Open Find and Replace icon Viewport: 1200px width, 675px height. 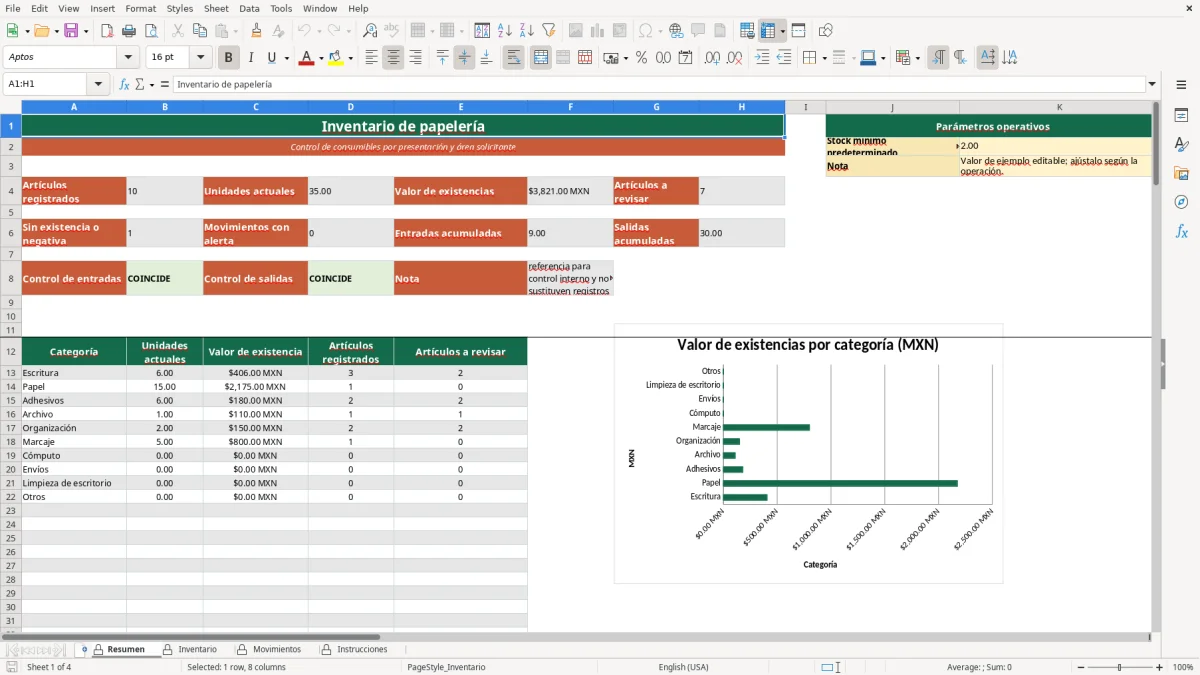(370, 31)
